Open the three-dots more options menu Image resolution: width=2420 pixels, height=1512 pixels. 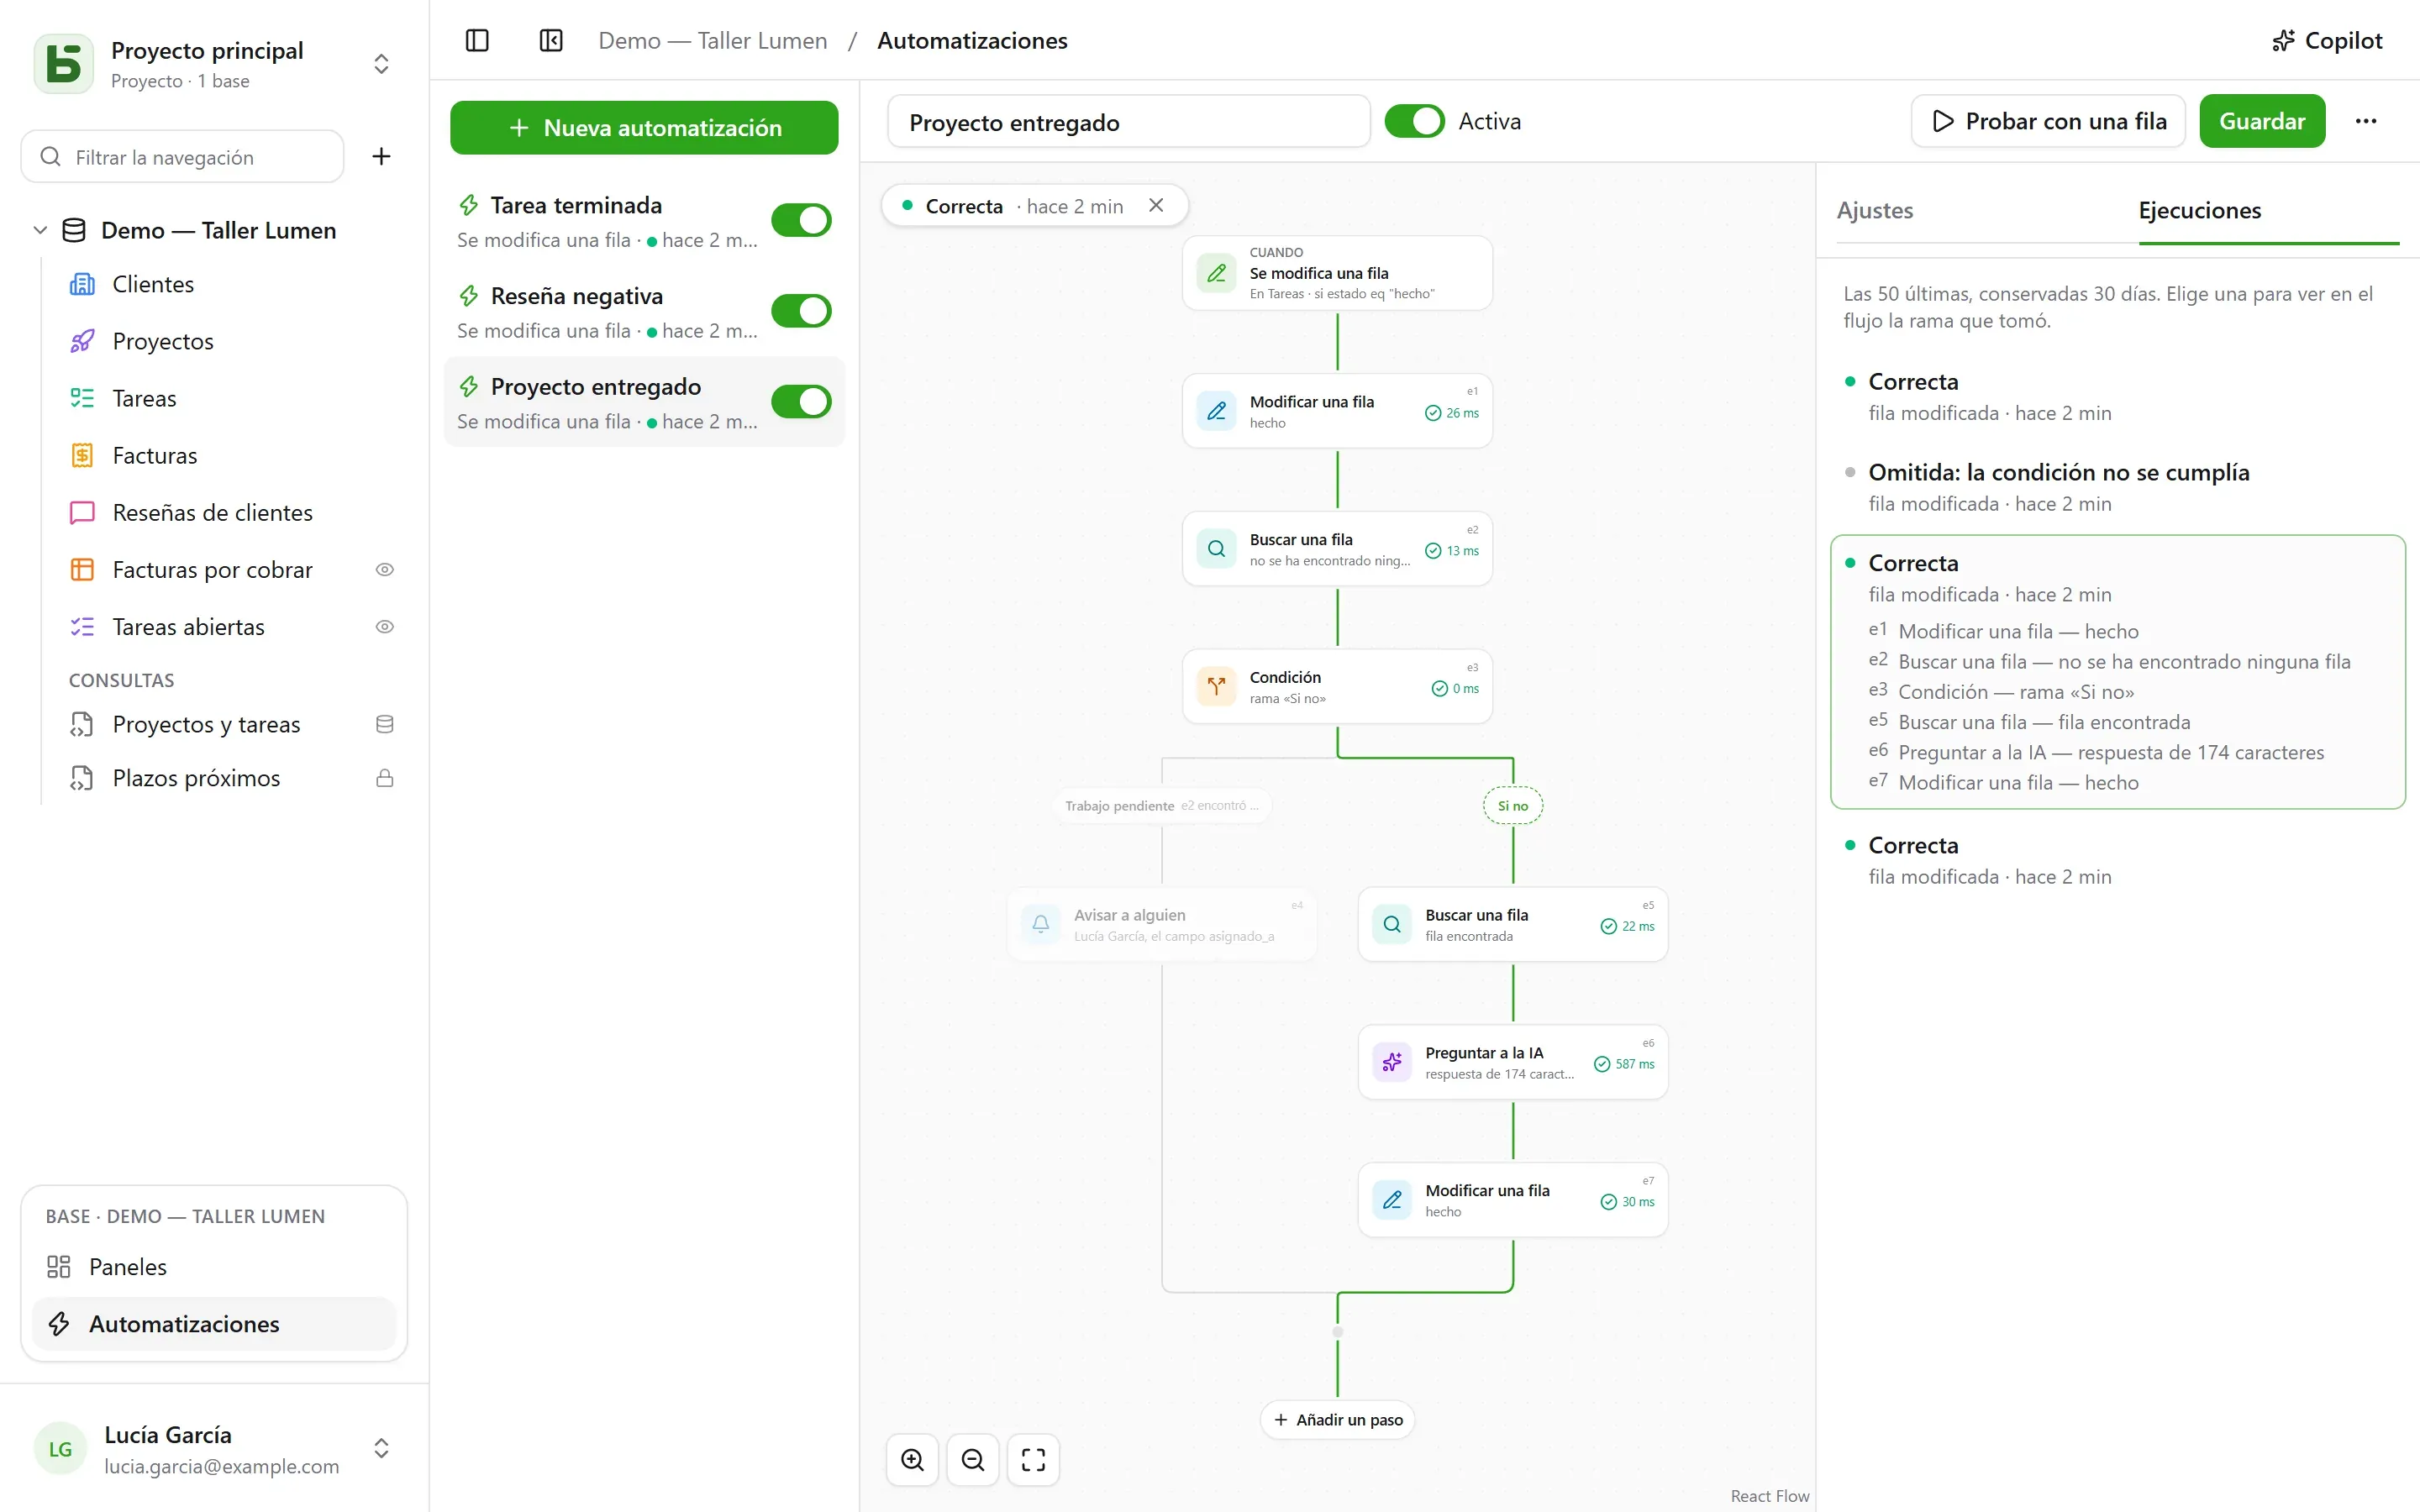point(2365,121)
